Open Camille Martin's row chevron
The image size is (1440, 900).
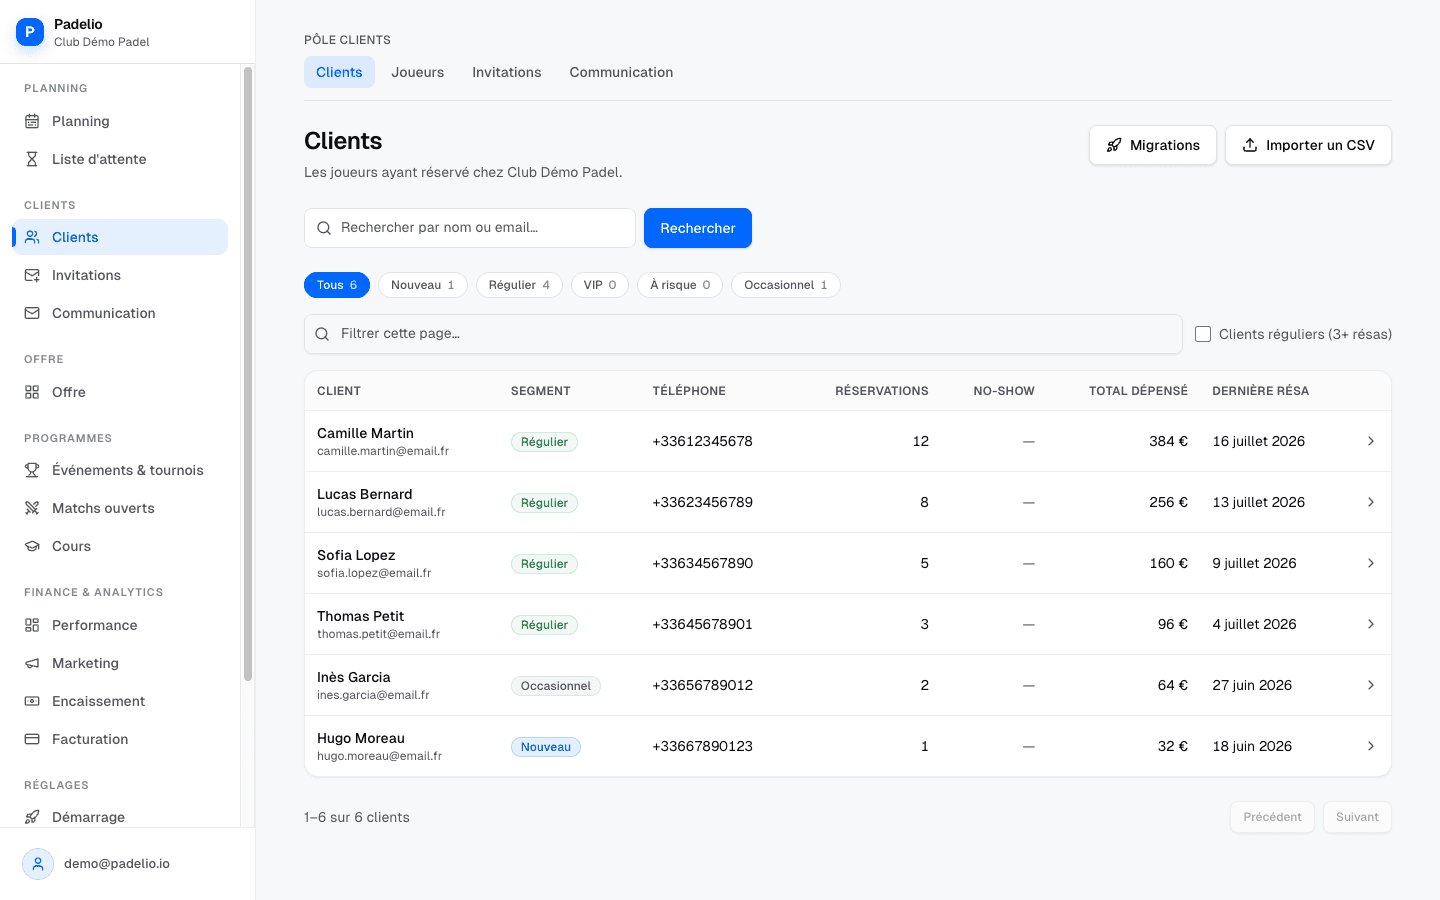[x=1371, y=441]
